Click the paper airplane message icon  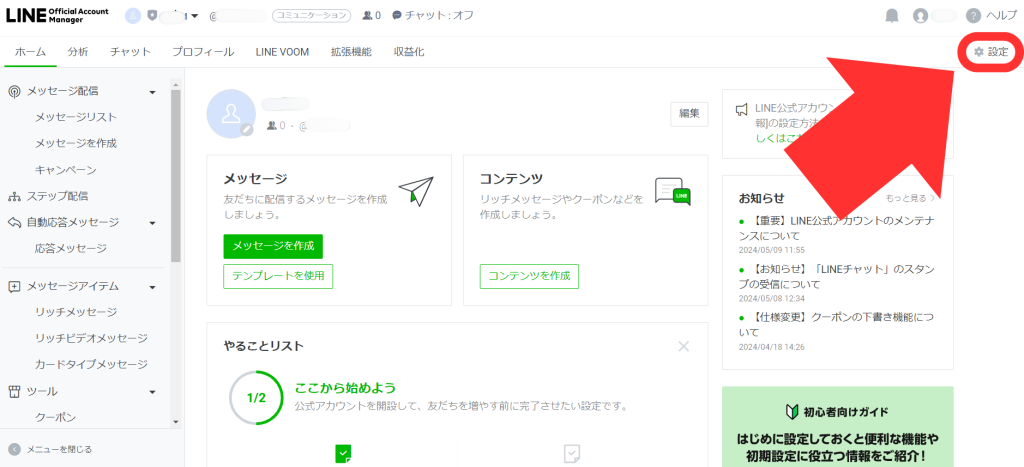click(x=416, y=191)
